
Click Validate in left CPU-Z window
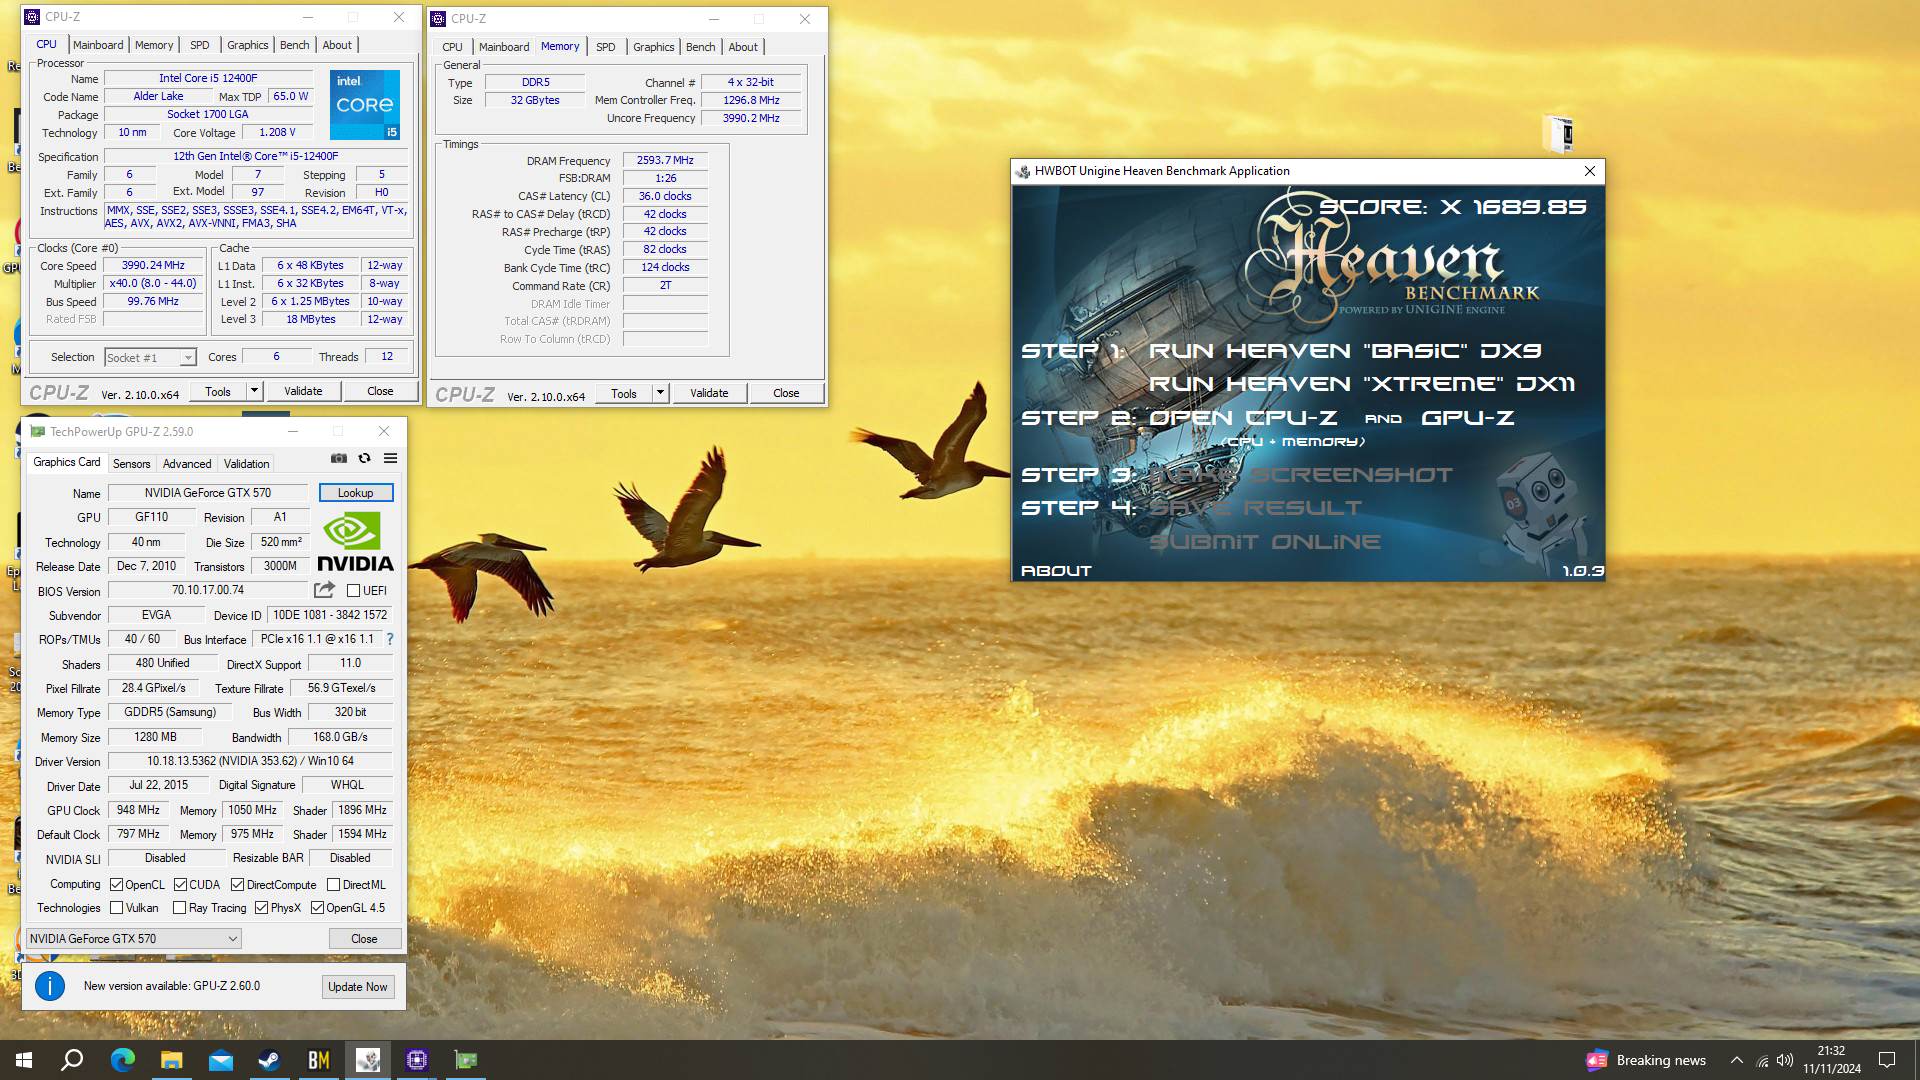click(x=303, y=391)
